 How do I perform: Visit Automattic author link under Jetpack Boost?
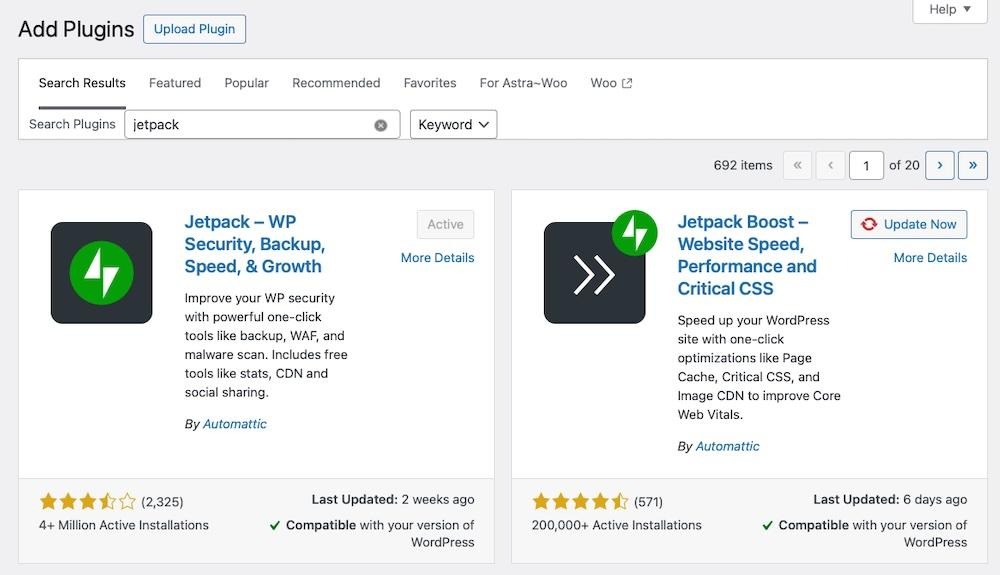[x=728, y=446]
